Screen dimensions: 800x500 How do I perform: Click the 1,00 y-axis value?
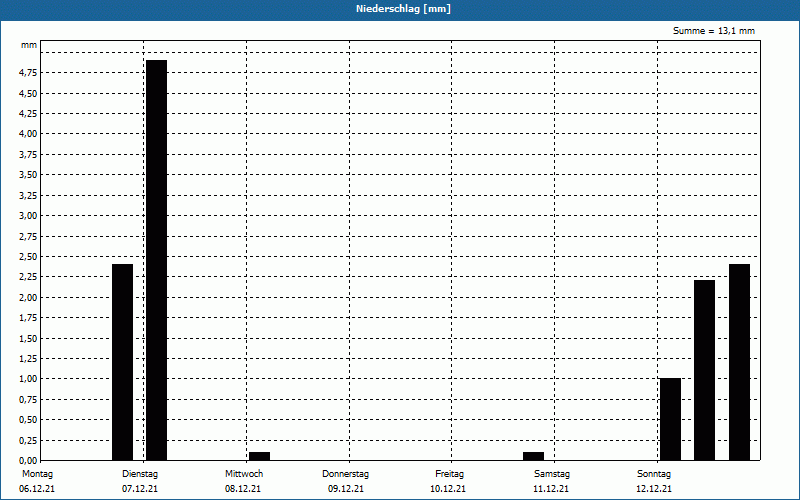pyautogui.click(x=28, y=379)
